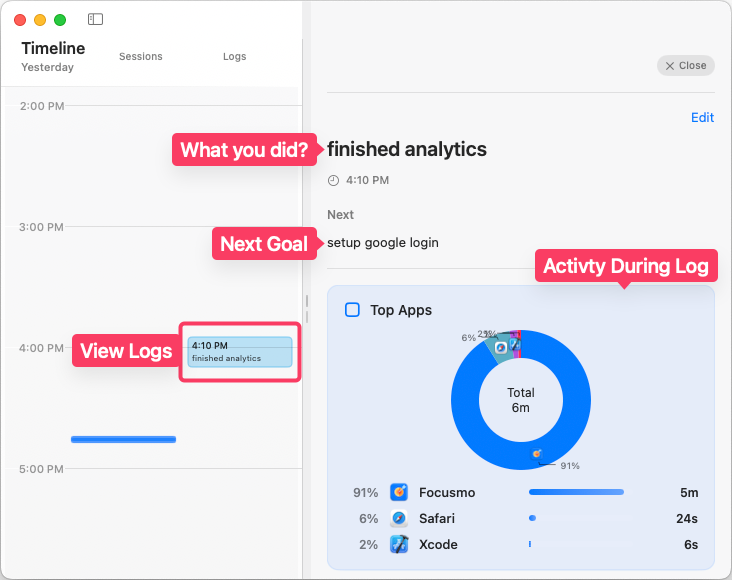Click the clock icon beside 4:10 PM
Image resolution: width=732 pixels, height=580 pixels.
point(334,181)
